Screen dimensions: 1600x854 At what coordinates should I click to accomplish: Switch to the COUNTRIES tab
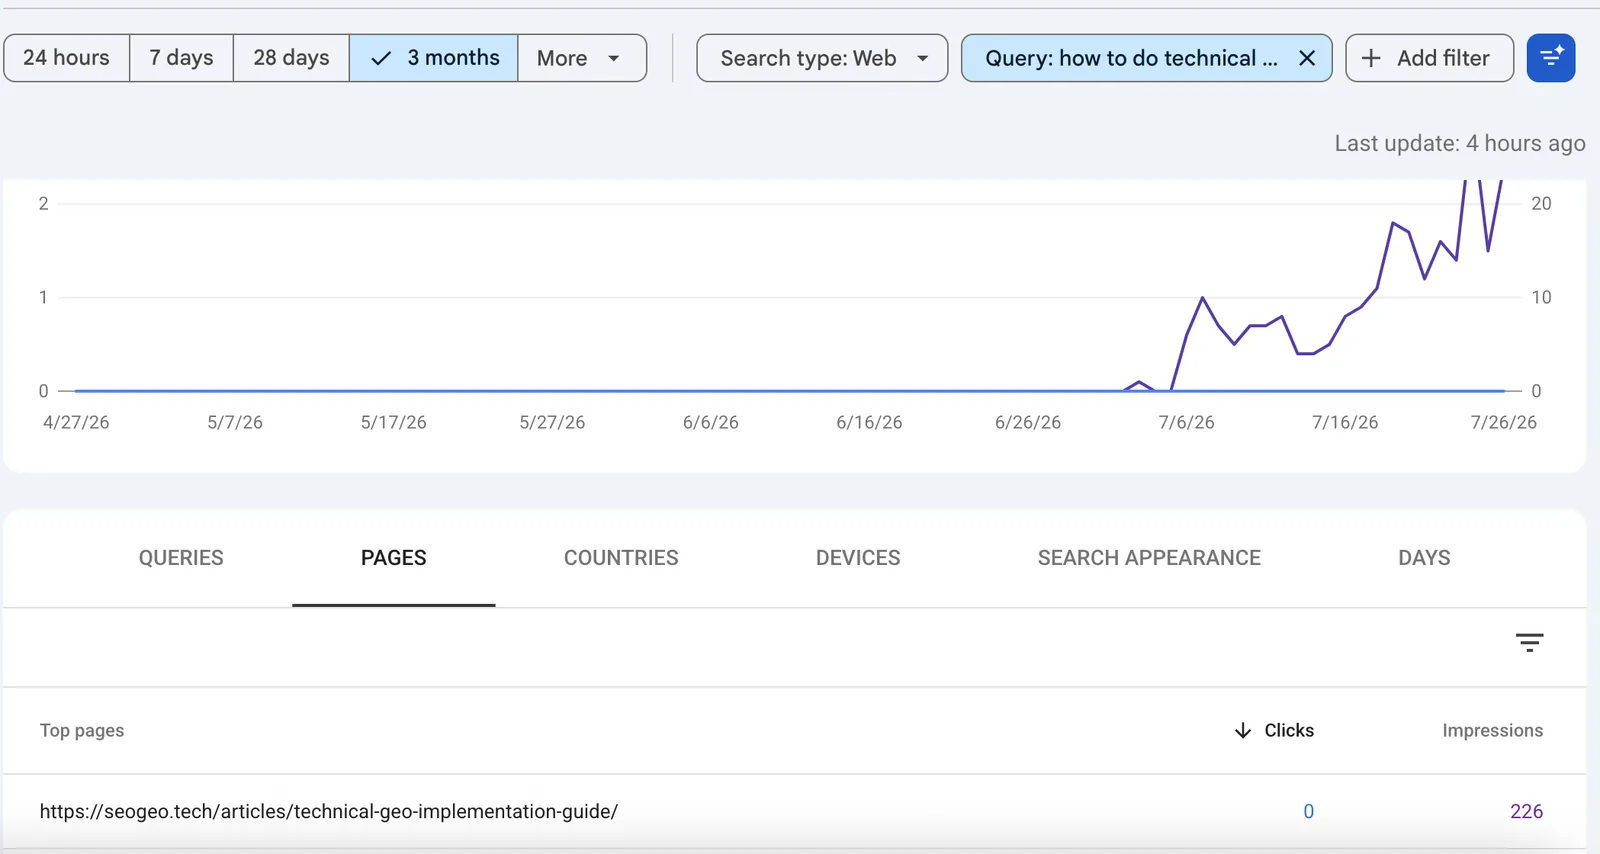[621, 558]
